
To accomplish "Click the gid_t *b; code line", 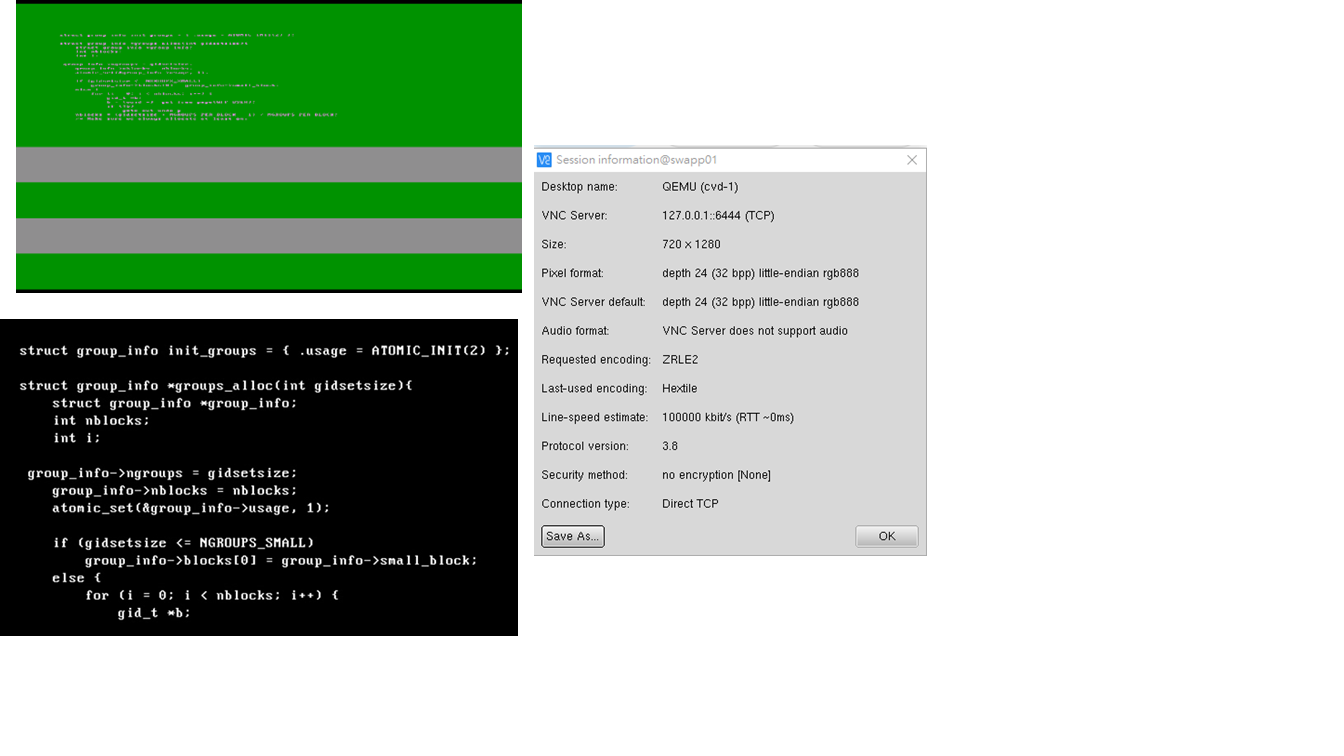I will point(154,613).
